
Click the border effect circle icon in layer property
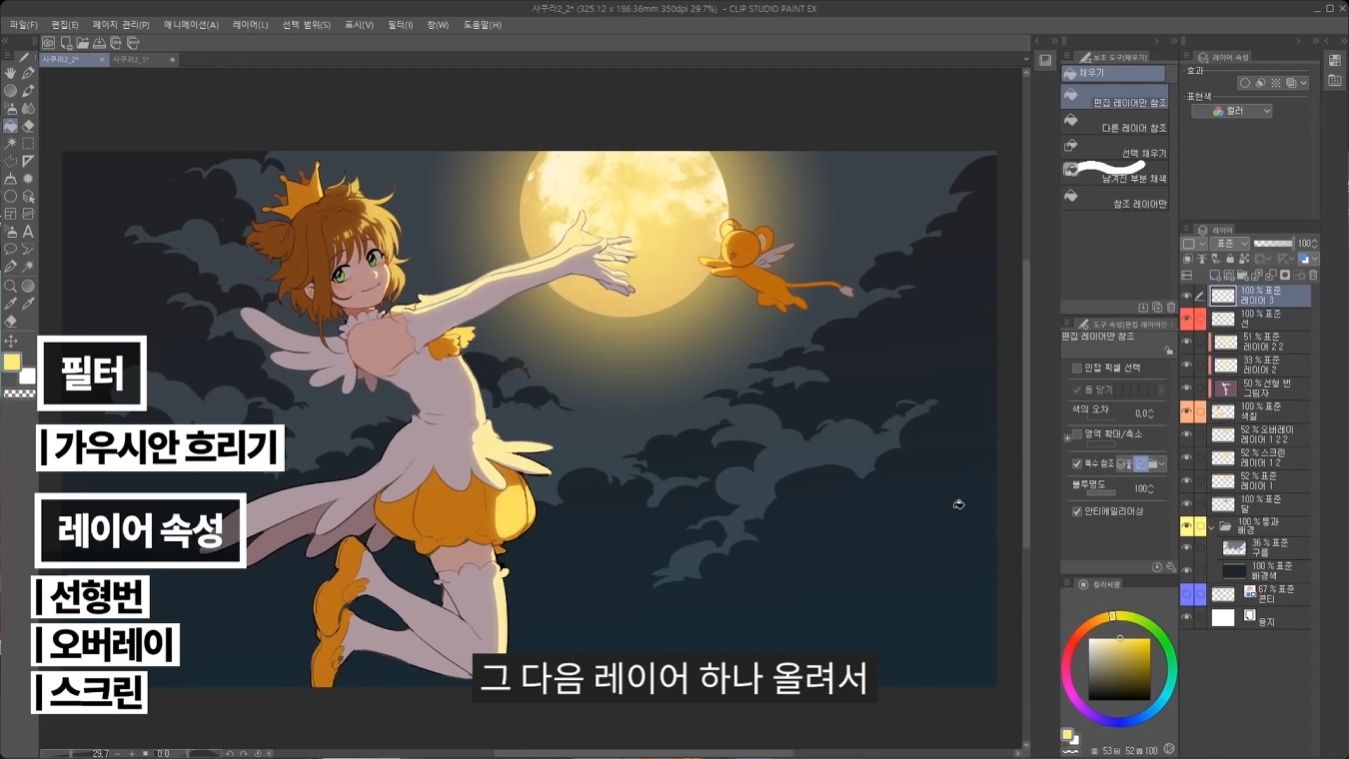(x=1245, y=83)
